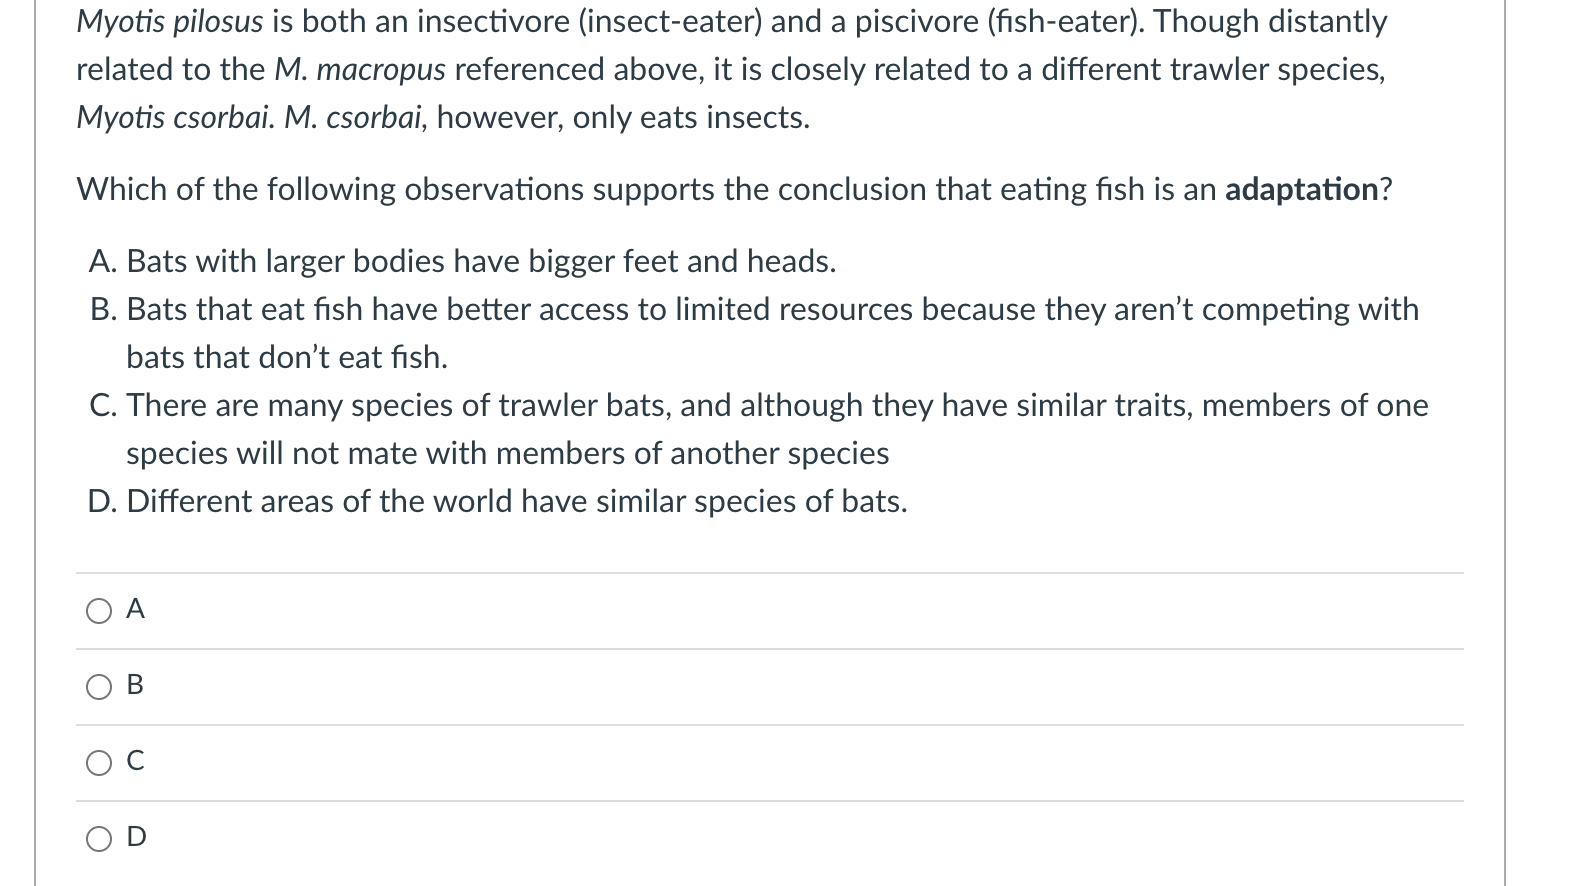This screenshot has height=886, width=1579.
Task: Select the radio button for answer C
Action: tap(99, 764)
